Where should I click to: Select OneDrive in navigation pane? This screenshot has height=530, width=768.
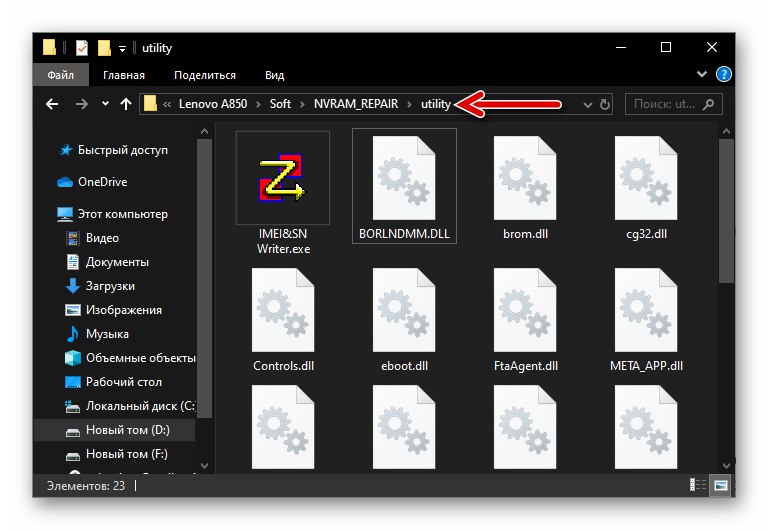click(102, 182)
